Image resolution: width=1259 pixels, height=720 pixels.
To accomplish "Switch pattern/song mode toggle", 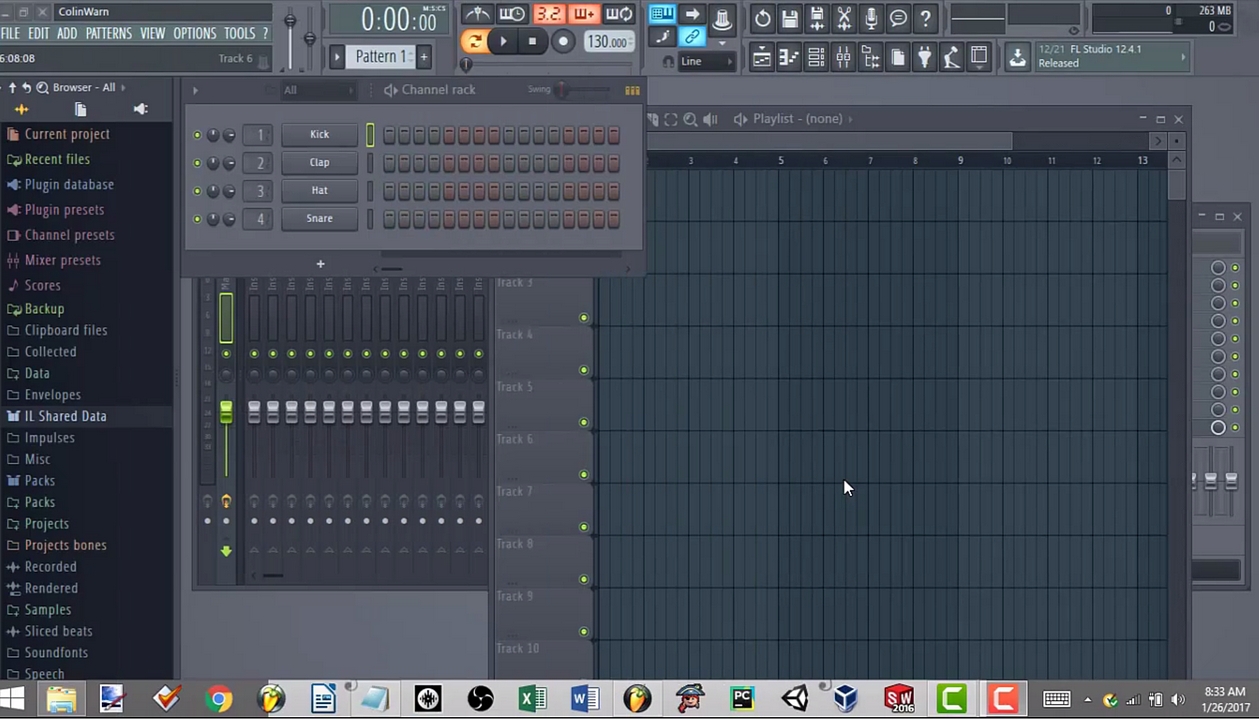I will (474, 41).
